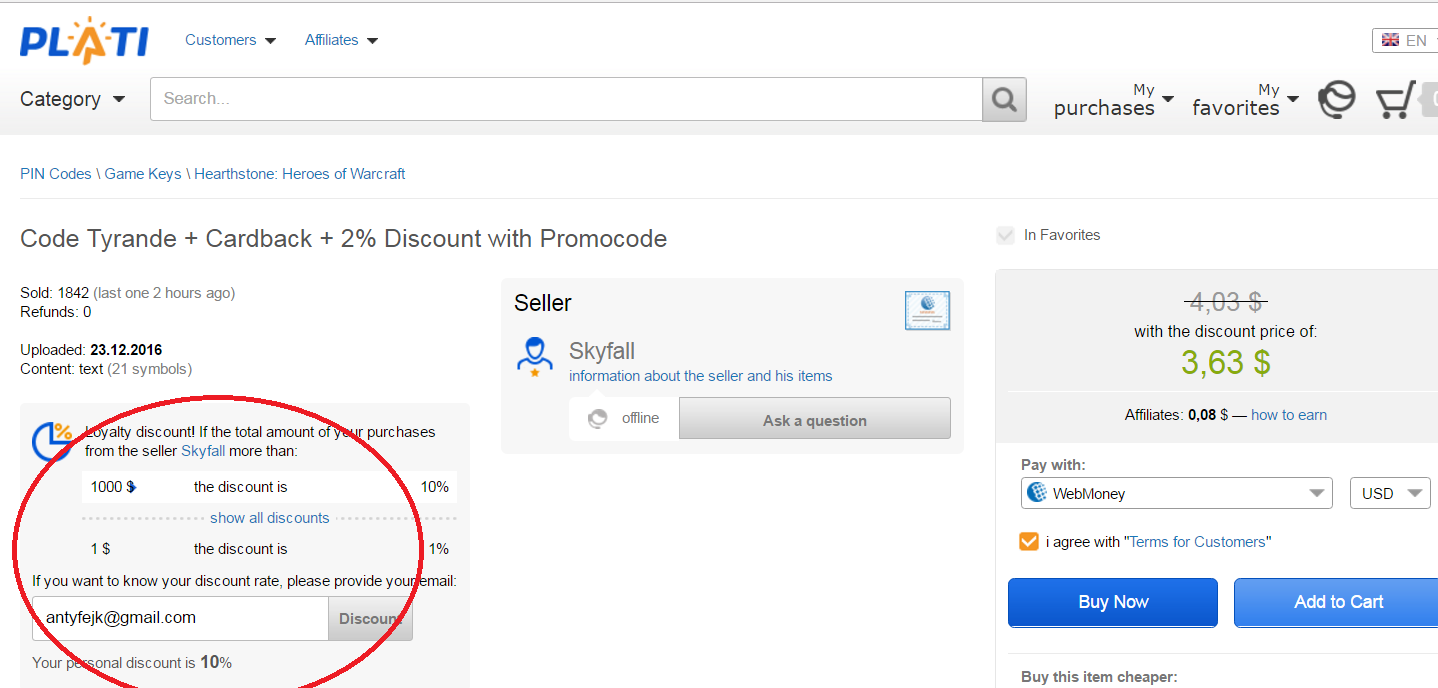Click the search magnifier icon
The height and width of the screenshot is (688, 1438).
1004,99
